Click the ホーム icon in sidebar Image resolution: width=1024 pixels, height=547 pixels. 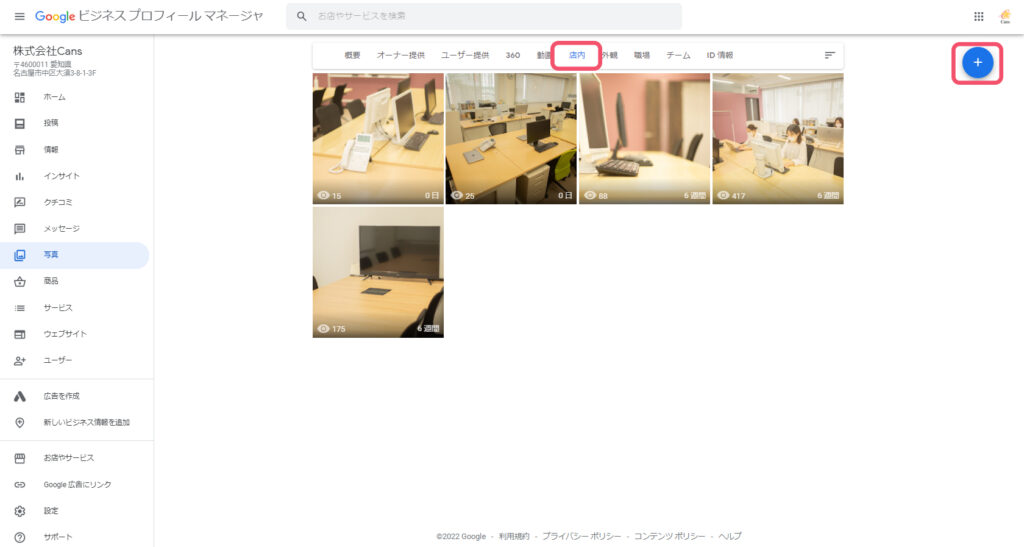coord(19,97)
